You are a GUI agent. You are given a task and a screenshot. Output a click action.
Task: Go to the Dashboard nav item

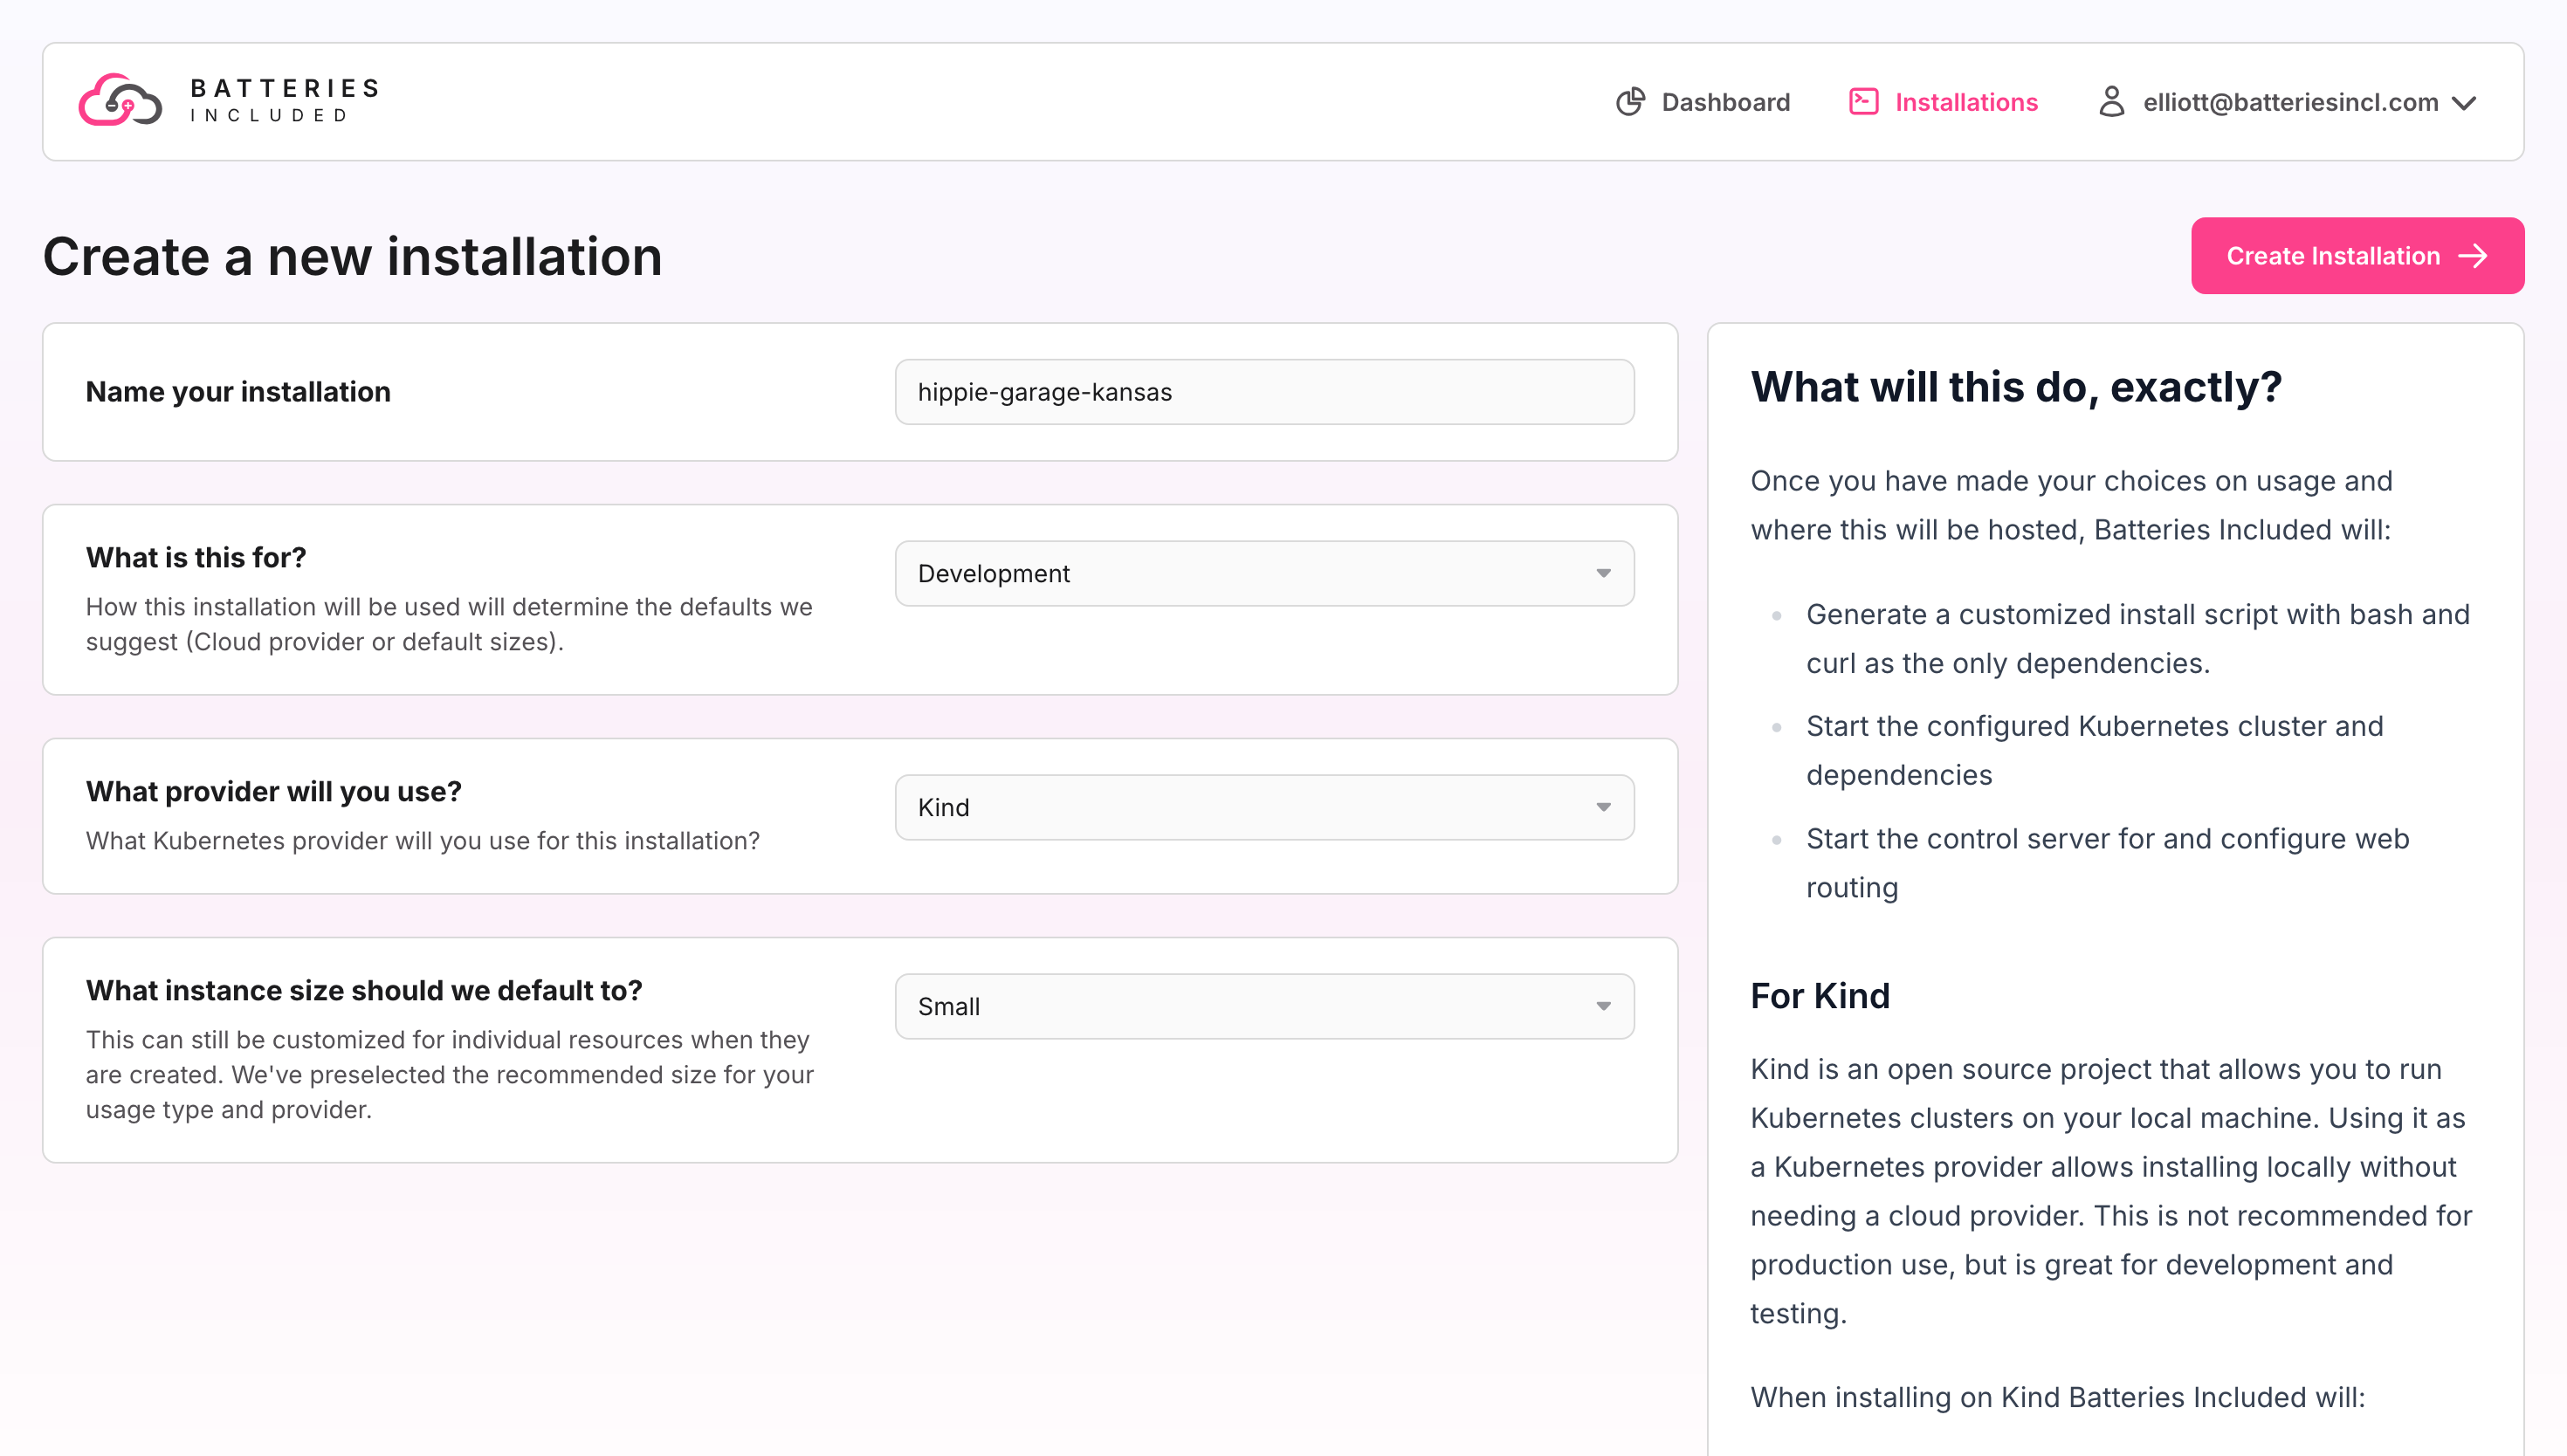pos(1725,102)
